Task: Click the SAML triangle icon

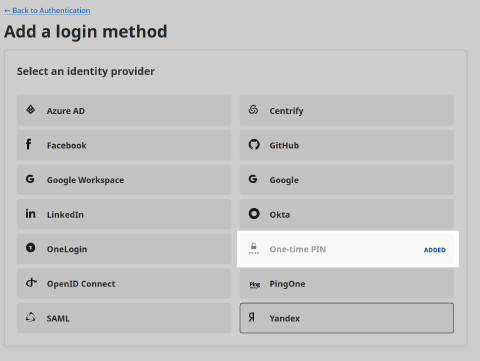Action: [x=31, y=317]
